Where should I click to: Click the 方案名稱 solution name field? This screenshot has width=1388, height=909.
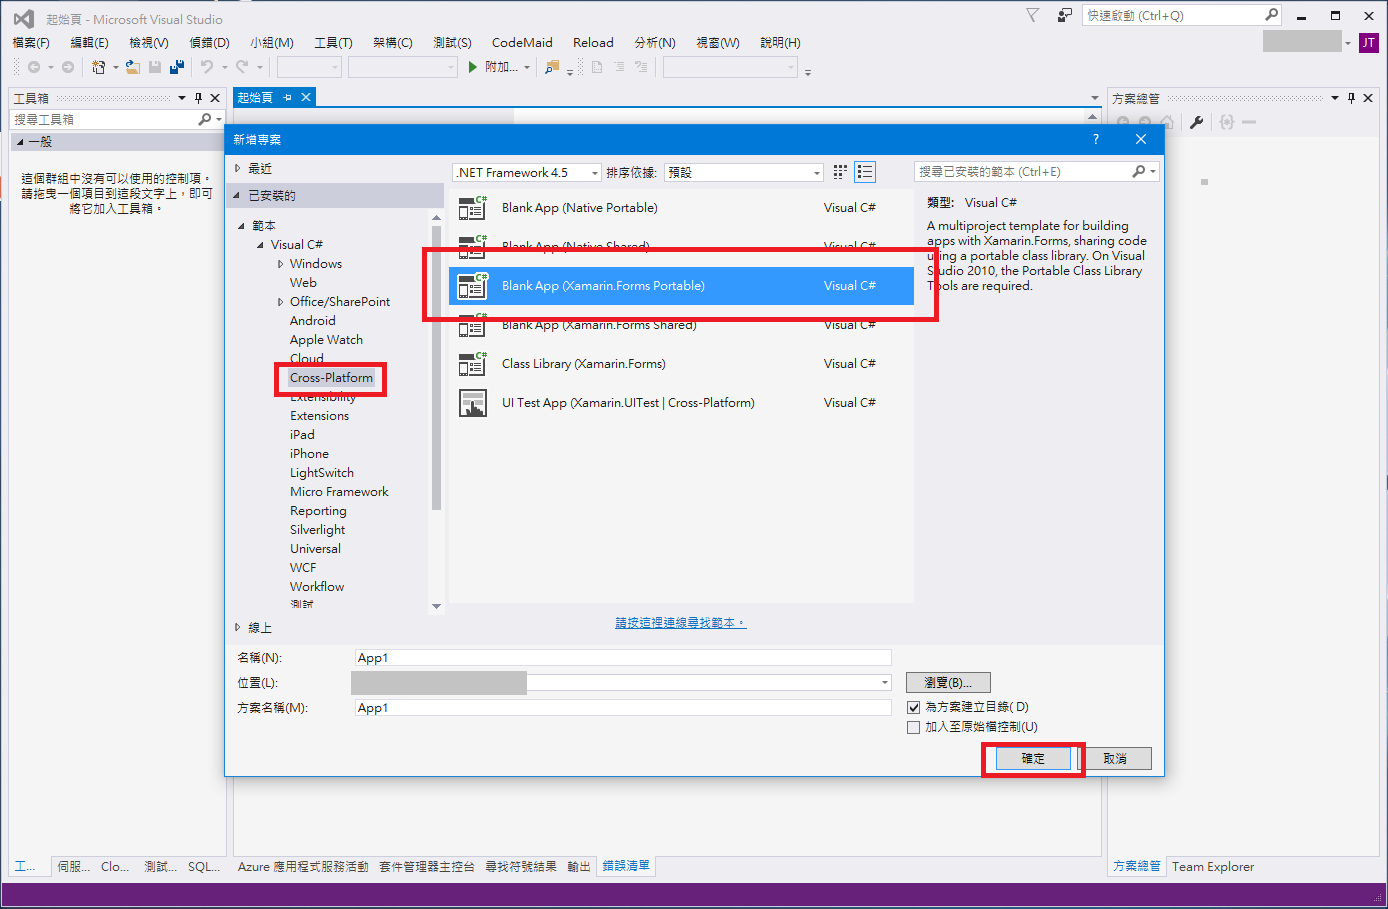click(623, 708)
